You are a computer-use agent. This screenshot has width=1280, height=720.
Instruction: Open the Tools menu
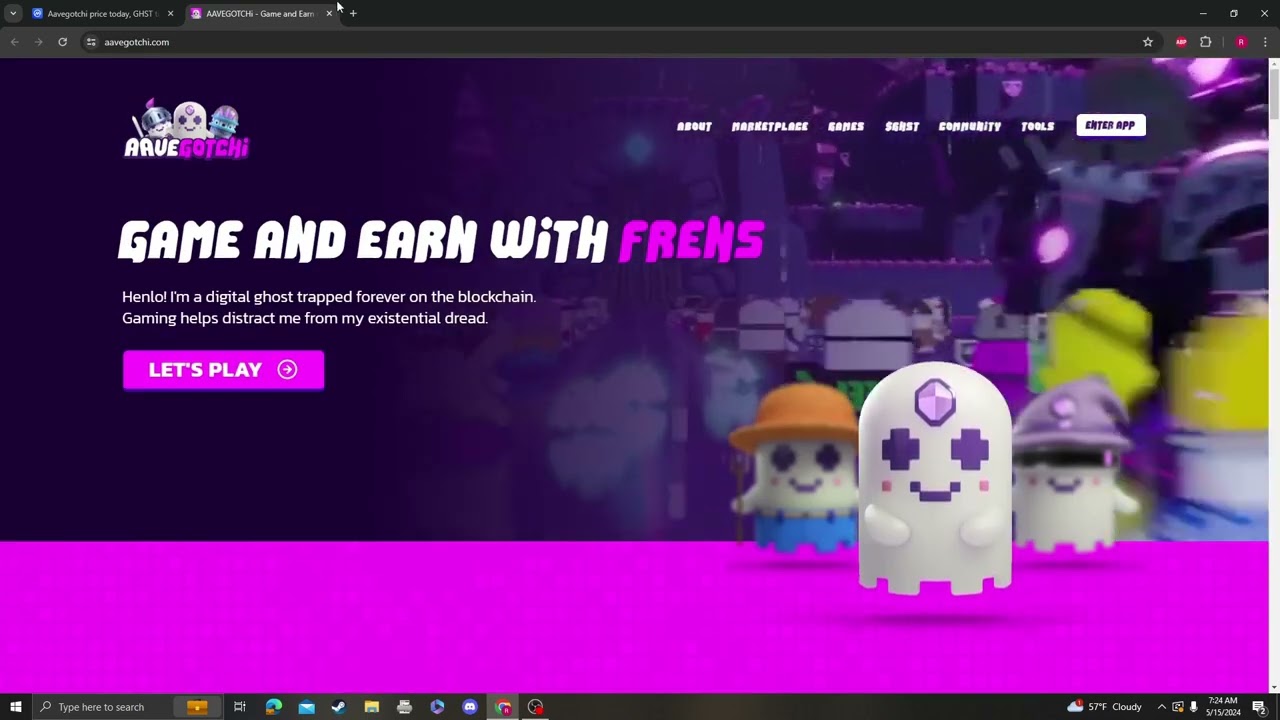(1038, 126)
